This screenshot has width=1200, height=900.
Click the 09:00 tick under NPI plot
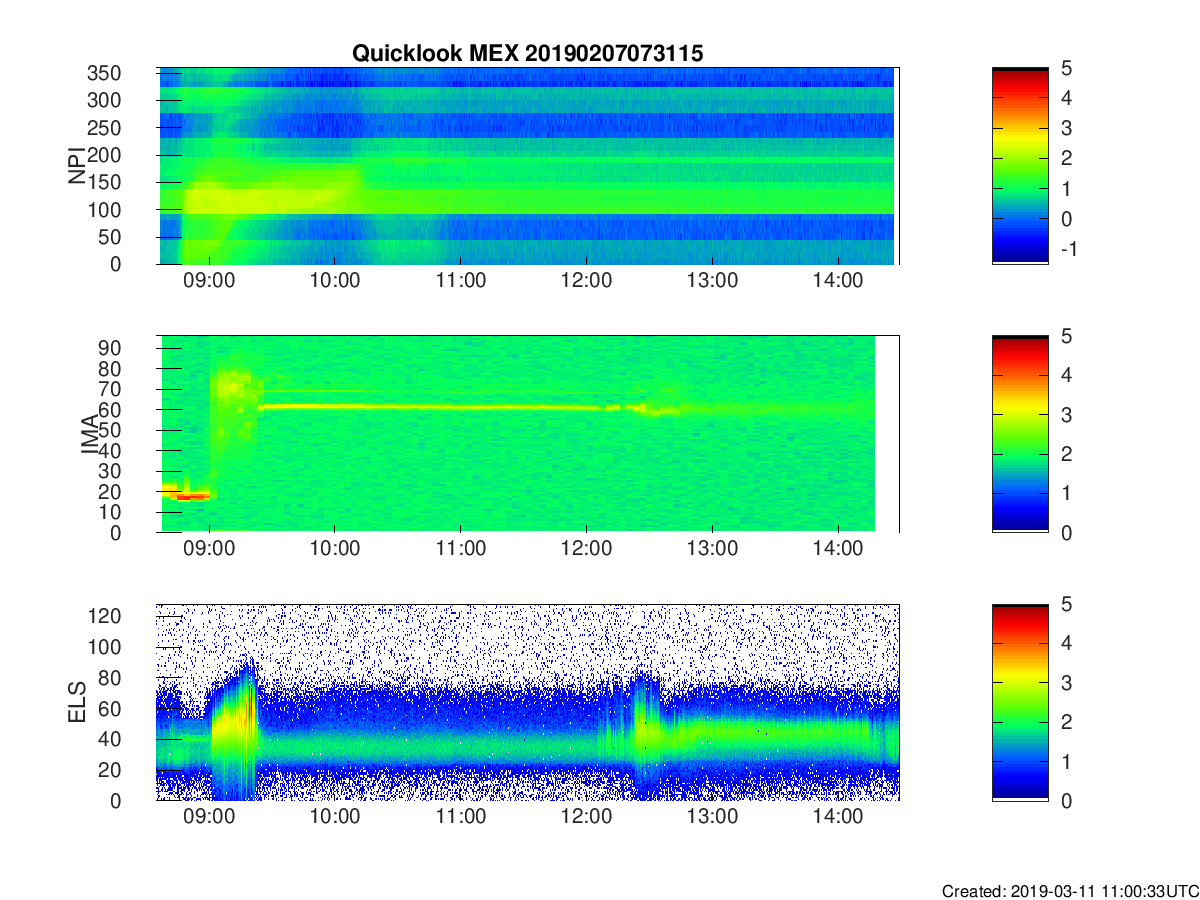209,280
